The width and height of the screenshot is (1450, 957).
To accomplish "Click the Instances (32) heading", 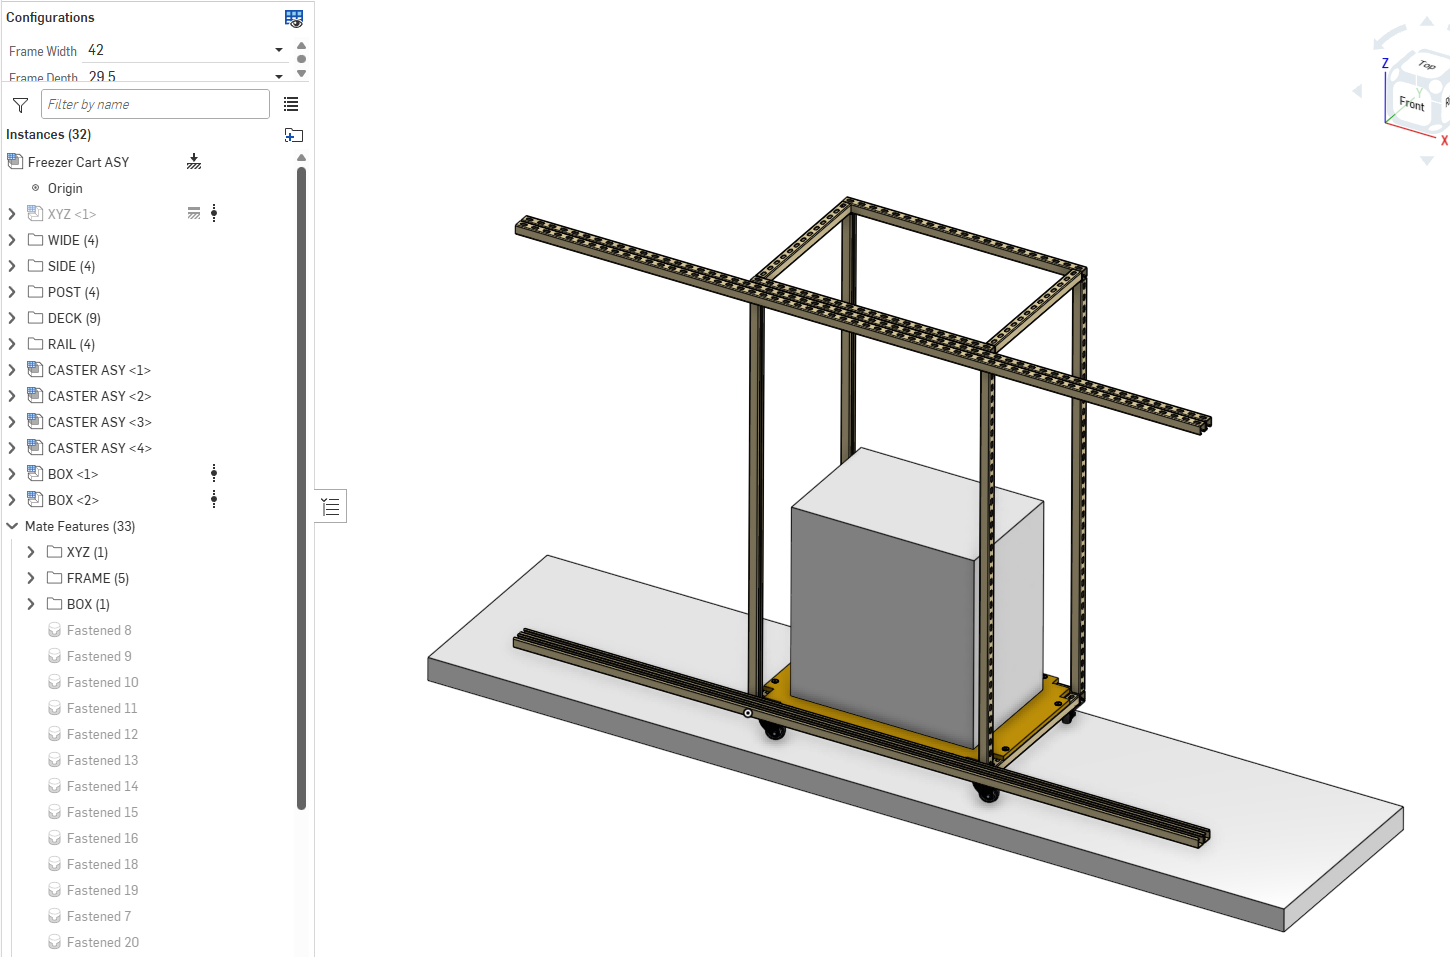I will pyautogui.click(x=48, y=134).
